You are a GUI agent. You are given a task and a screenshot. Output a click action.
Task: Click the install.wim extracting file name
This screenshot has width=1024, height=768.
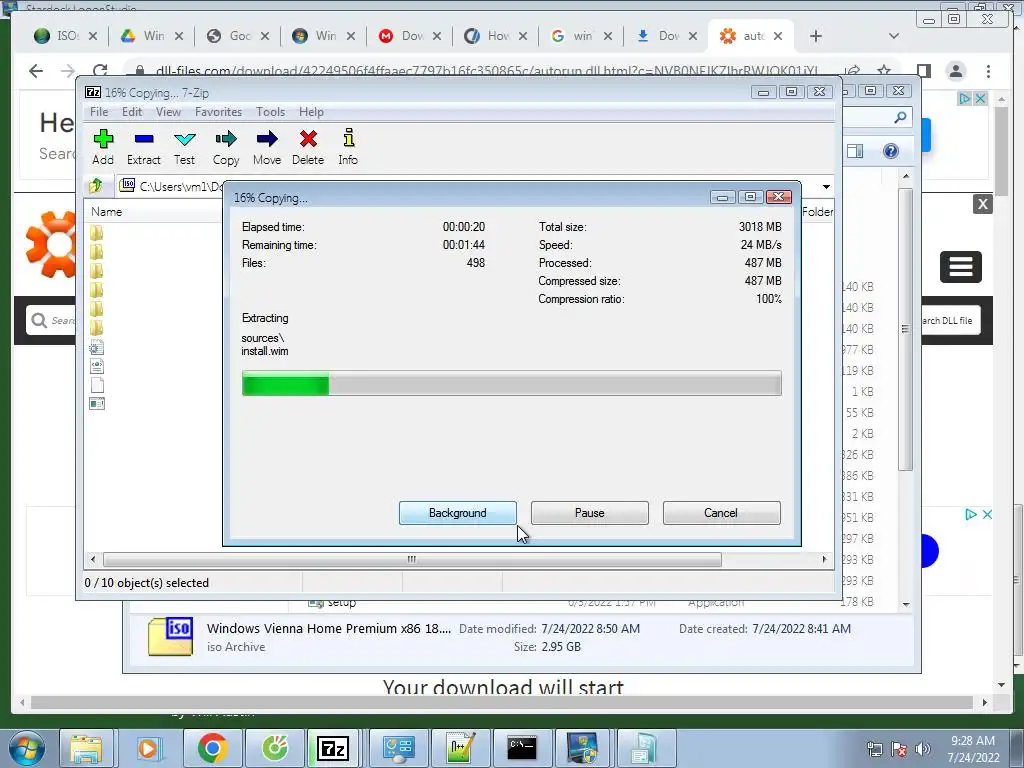point(264,351)
